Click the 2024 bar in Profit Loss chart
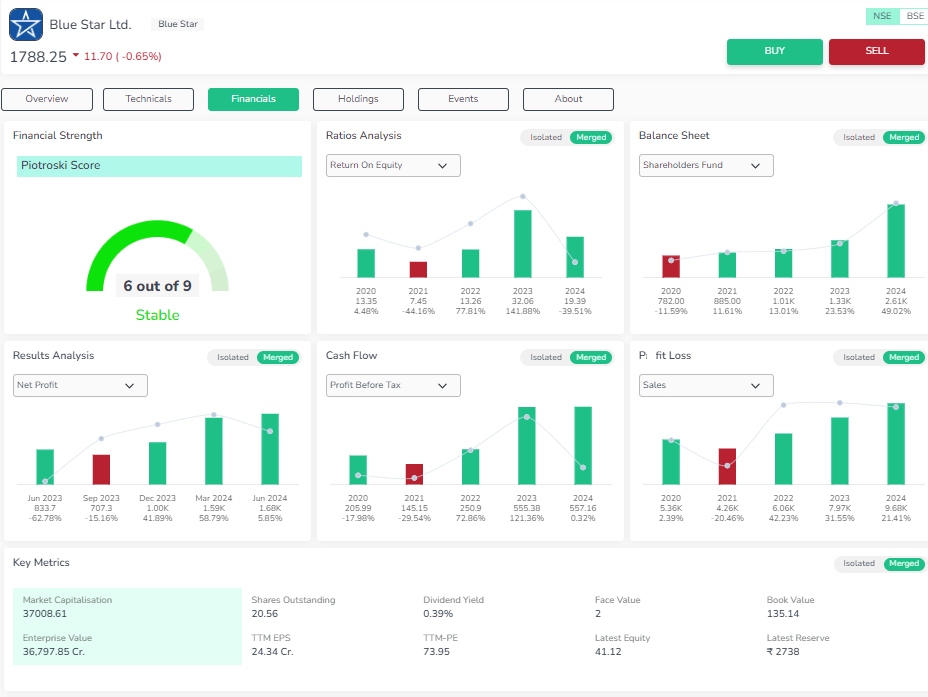This screenshot has width=928, height=697. pos(896,444)
